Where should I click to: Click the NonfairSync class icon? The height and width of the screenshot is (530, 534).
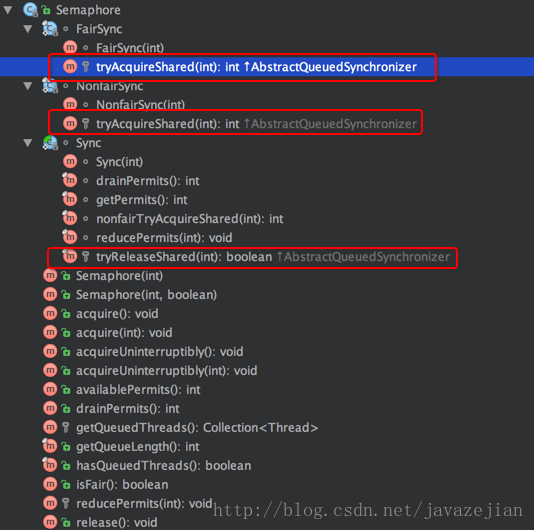tap(50, 86)
